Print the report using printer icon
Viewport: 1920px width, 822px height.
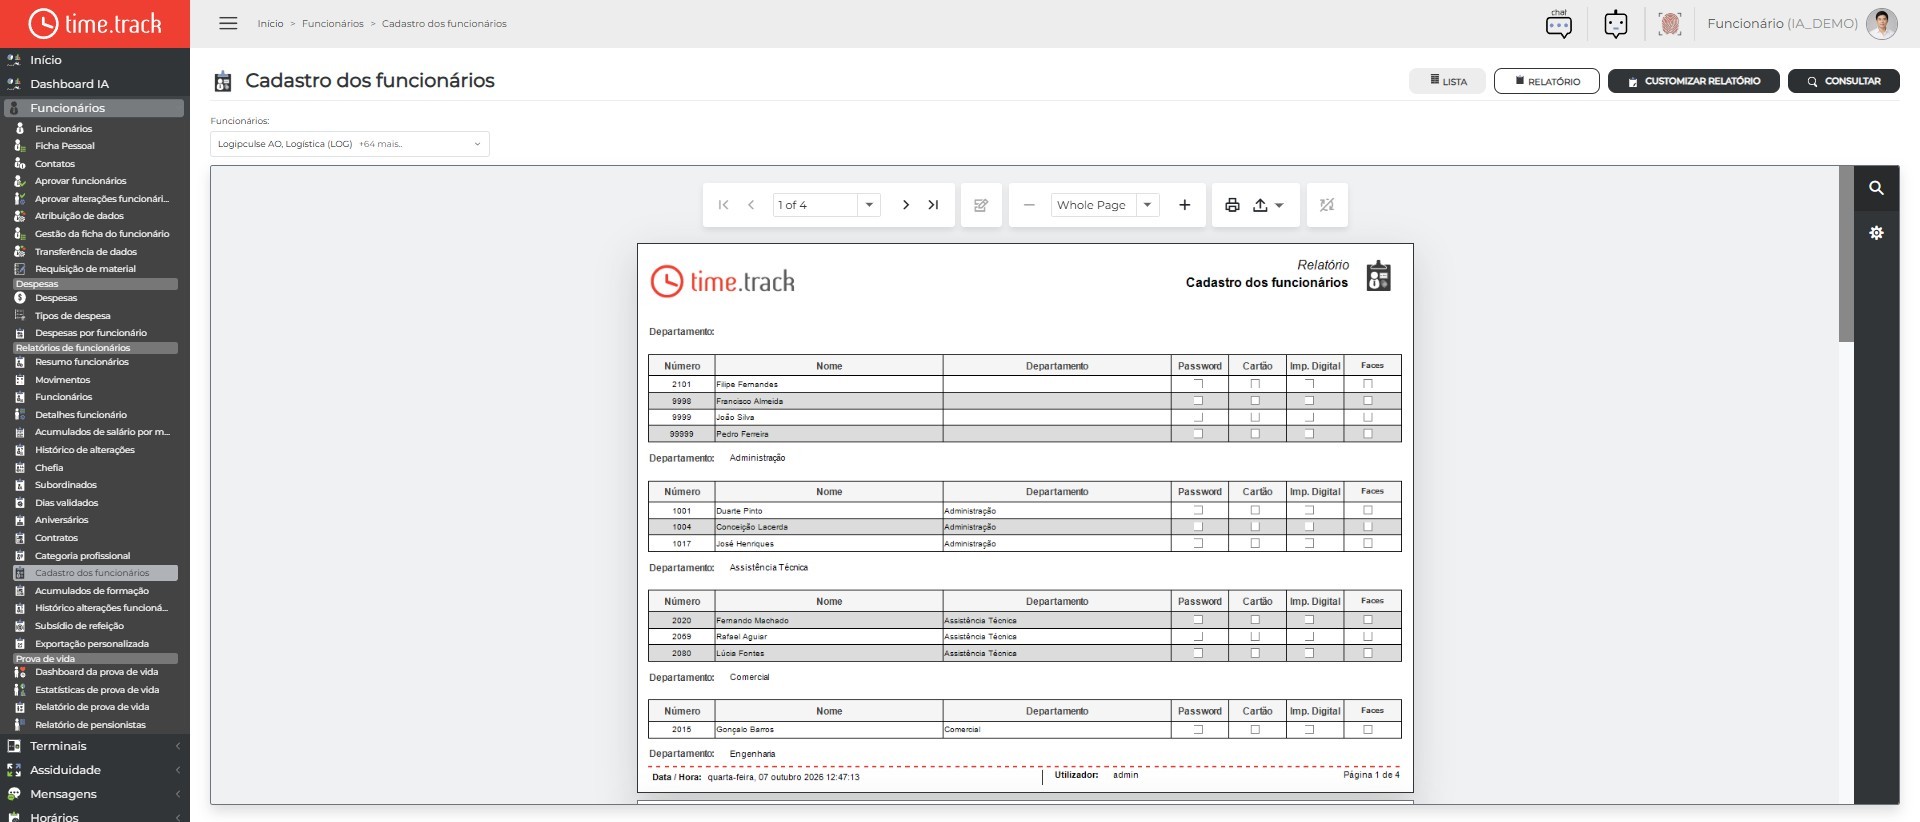tap(1232, 205)
